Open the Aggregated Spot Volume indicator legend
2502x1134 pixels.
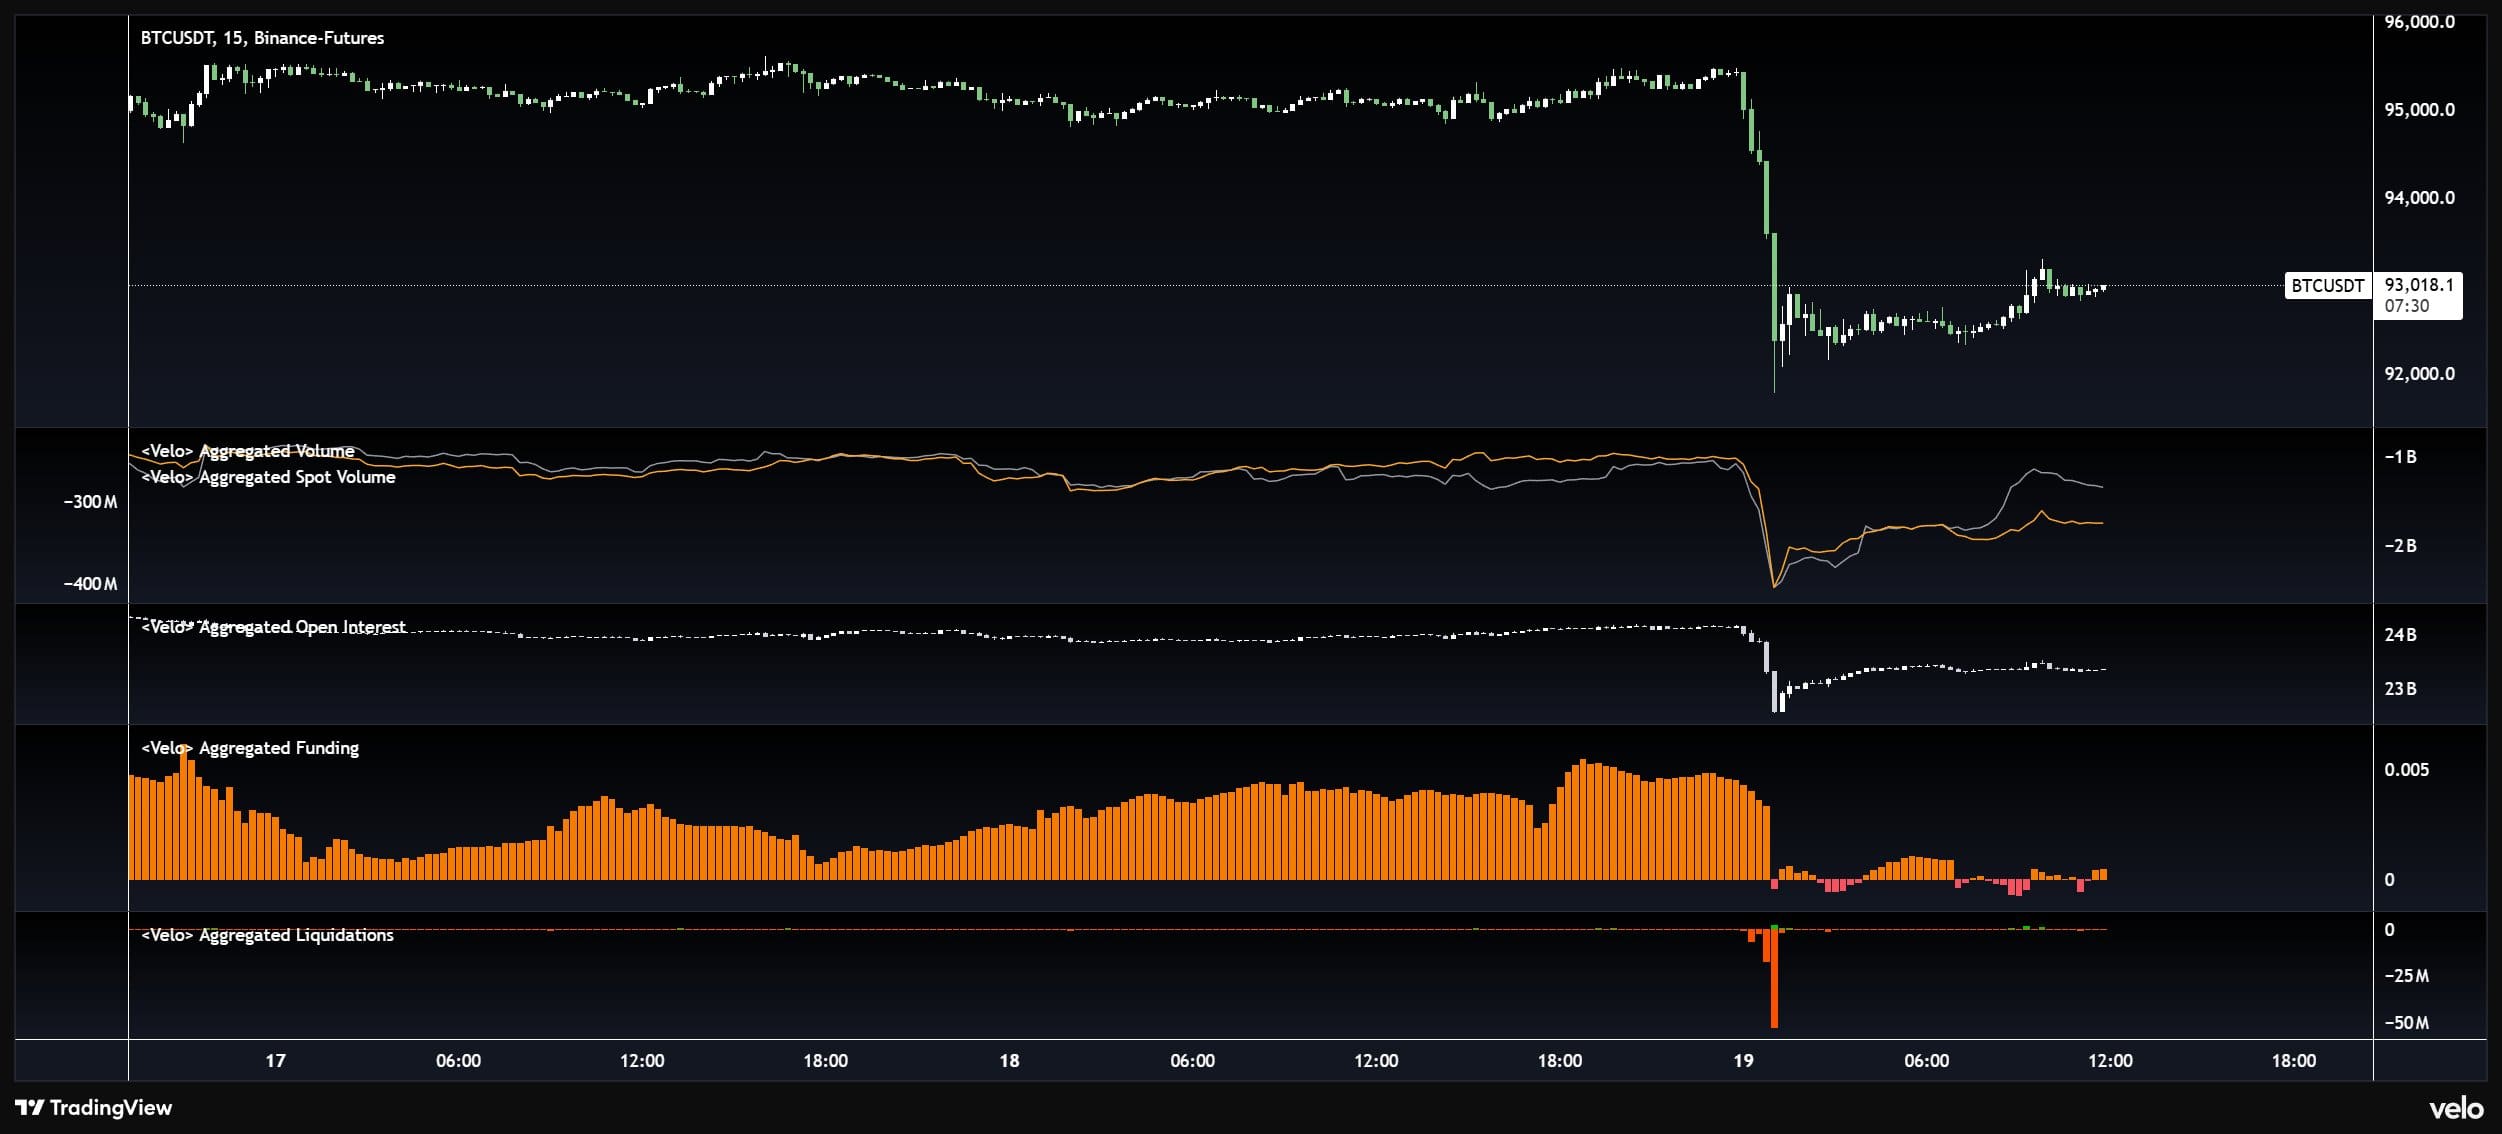(x=268, y=477)
